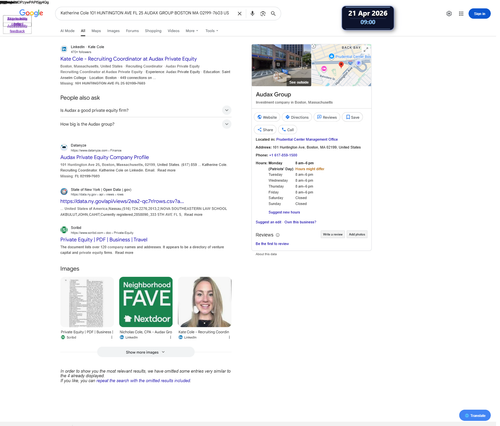The height and width of the screenshot is (426, 500).
Task: Click Own this business?
Action: tap(300, 222)
